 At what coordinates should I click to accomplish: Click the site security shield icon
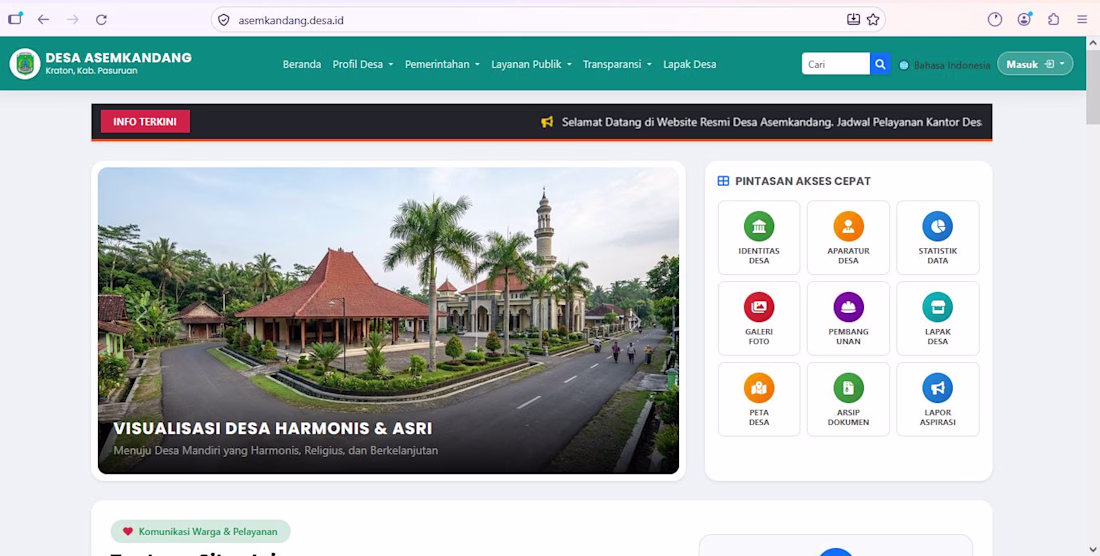224,20
